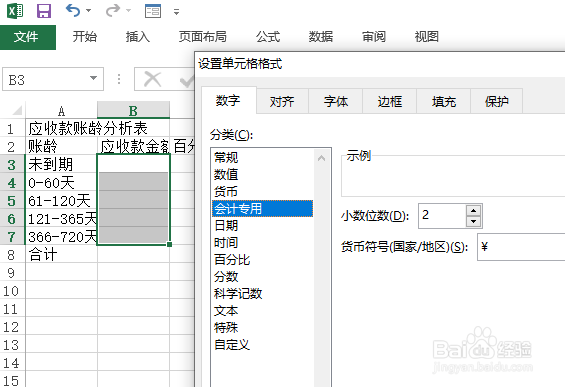This screenshot has width=565, height=387.
Task: Open the 公式 ribbon tab
Action: tap(268, 37)
